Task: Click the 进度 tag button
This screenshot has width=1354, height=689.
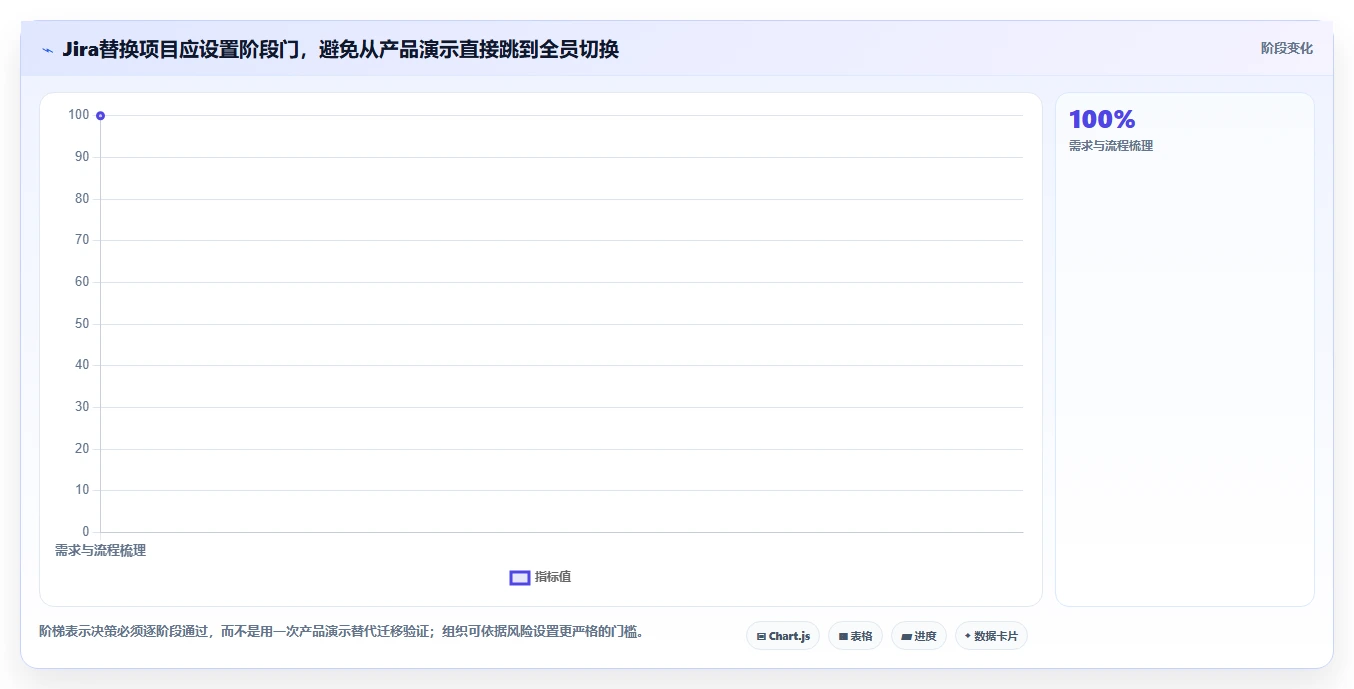Action: (x=919, y=636)
